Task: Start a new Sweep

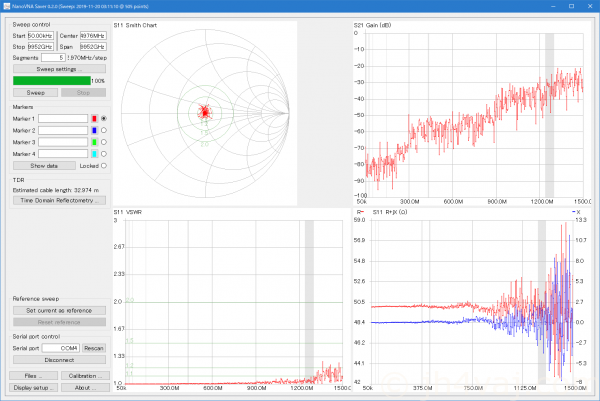Action: pos(36,93)
